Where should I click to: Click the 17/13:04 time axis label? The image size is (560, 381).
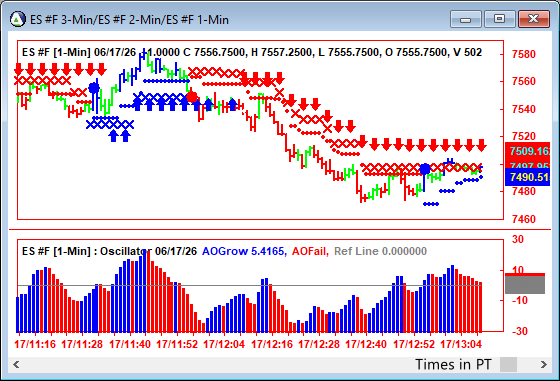[461, 344]
